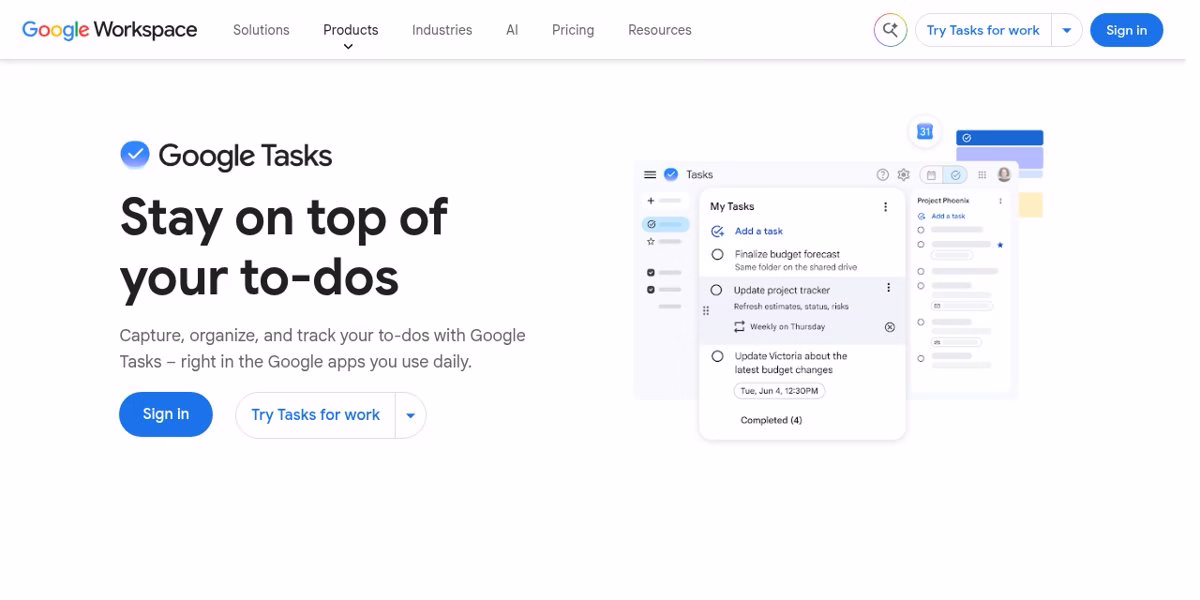Open the Google apps grid icon

(982, 175)
